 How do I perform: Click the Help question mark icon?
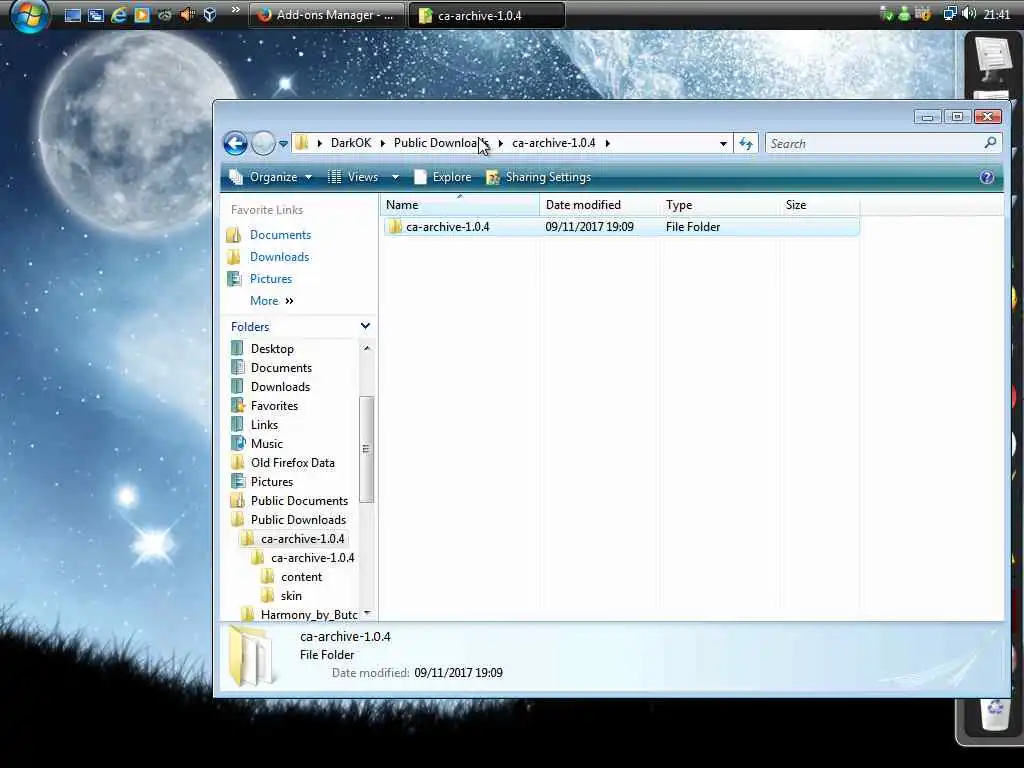987,177
